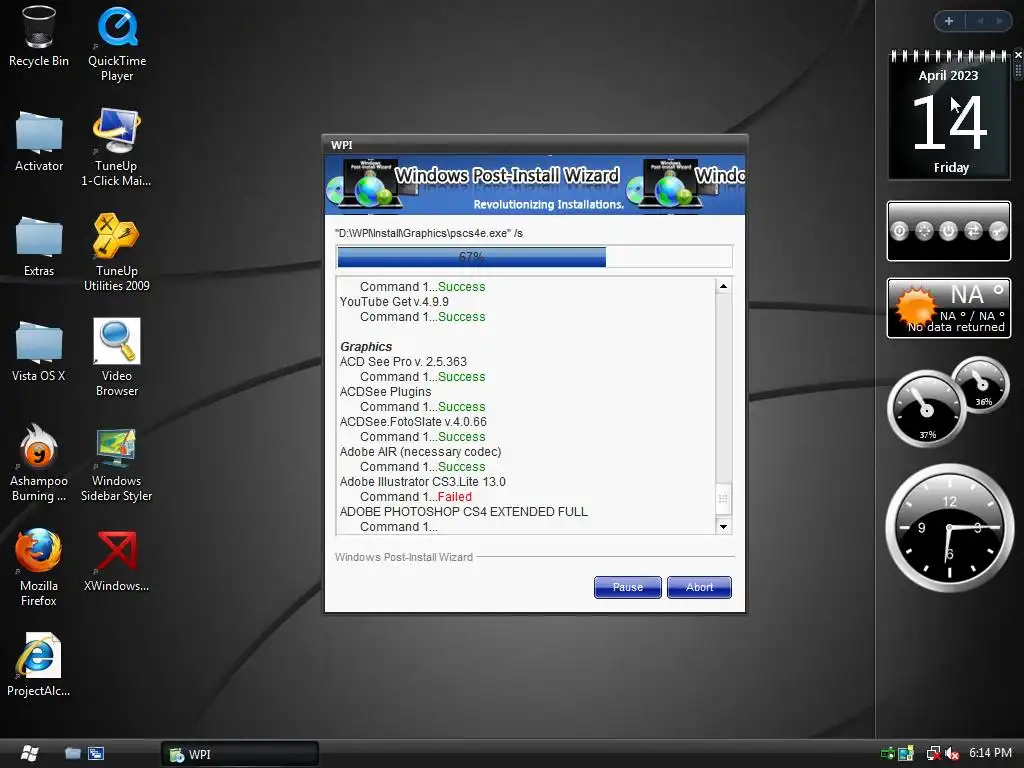Click the pscs4e.exe command path text

pos(428,233)
